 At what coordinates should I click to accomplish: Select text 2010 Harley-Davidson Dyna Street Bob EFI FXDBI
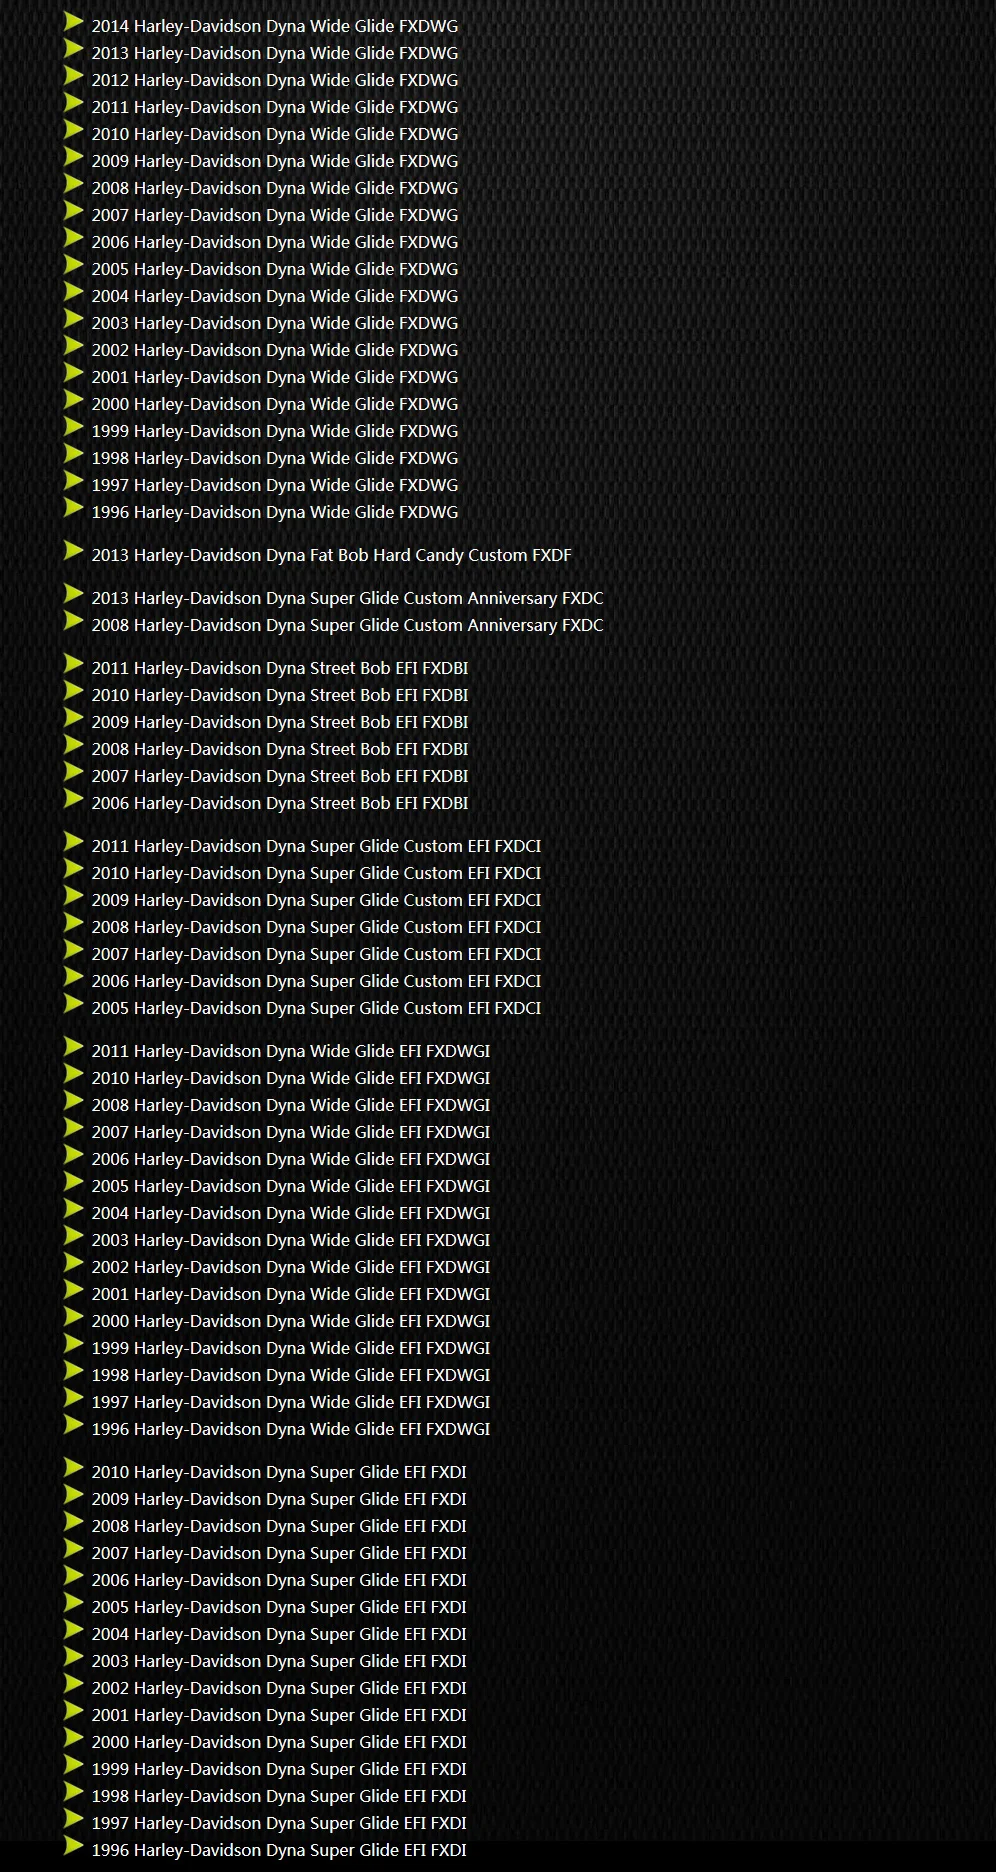[280, 695]
